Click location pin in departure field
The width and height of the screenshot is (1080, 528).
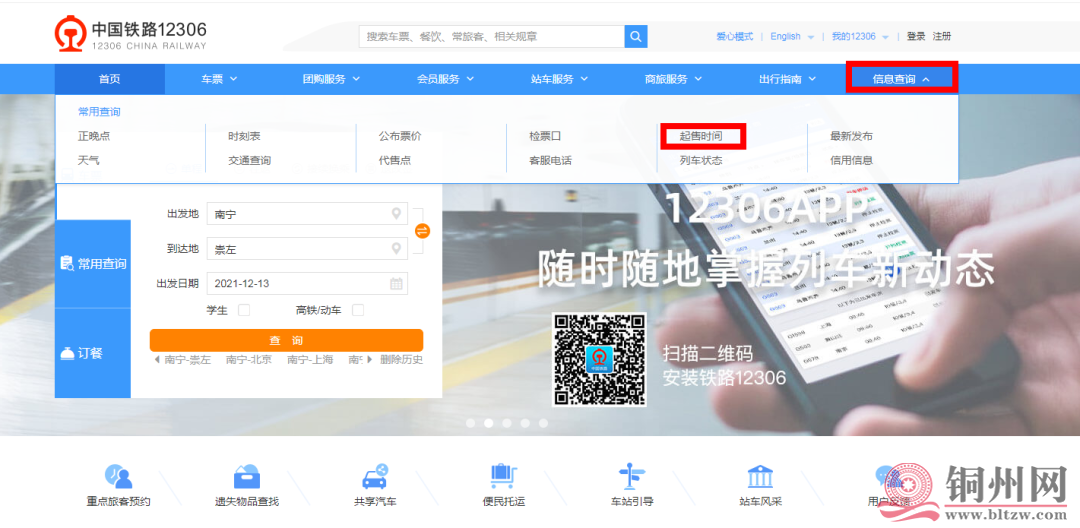397,214
